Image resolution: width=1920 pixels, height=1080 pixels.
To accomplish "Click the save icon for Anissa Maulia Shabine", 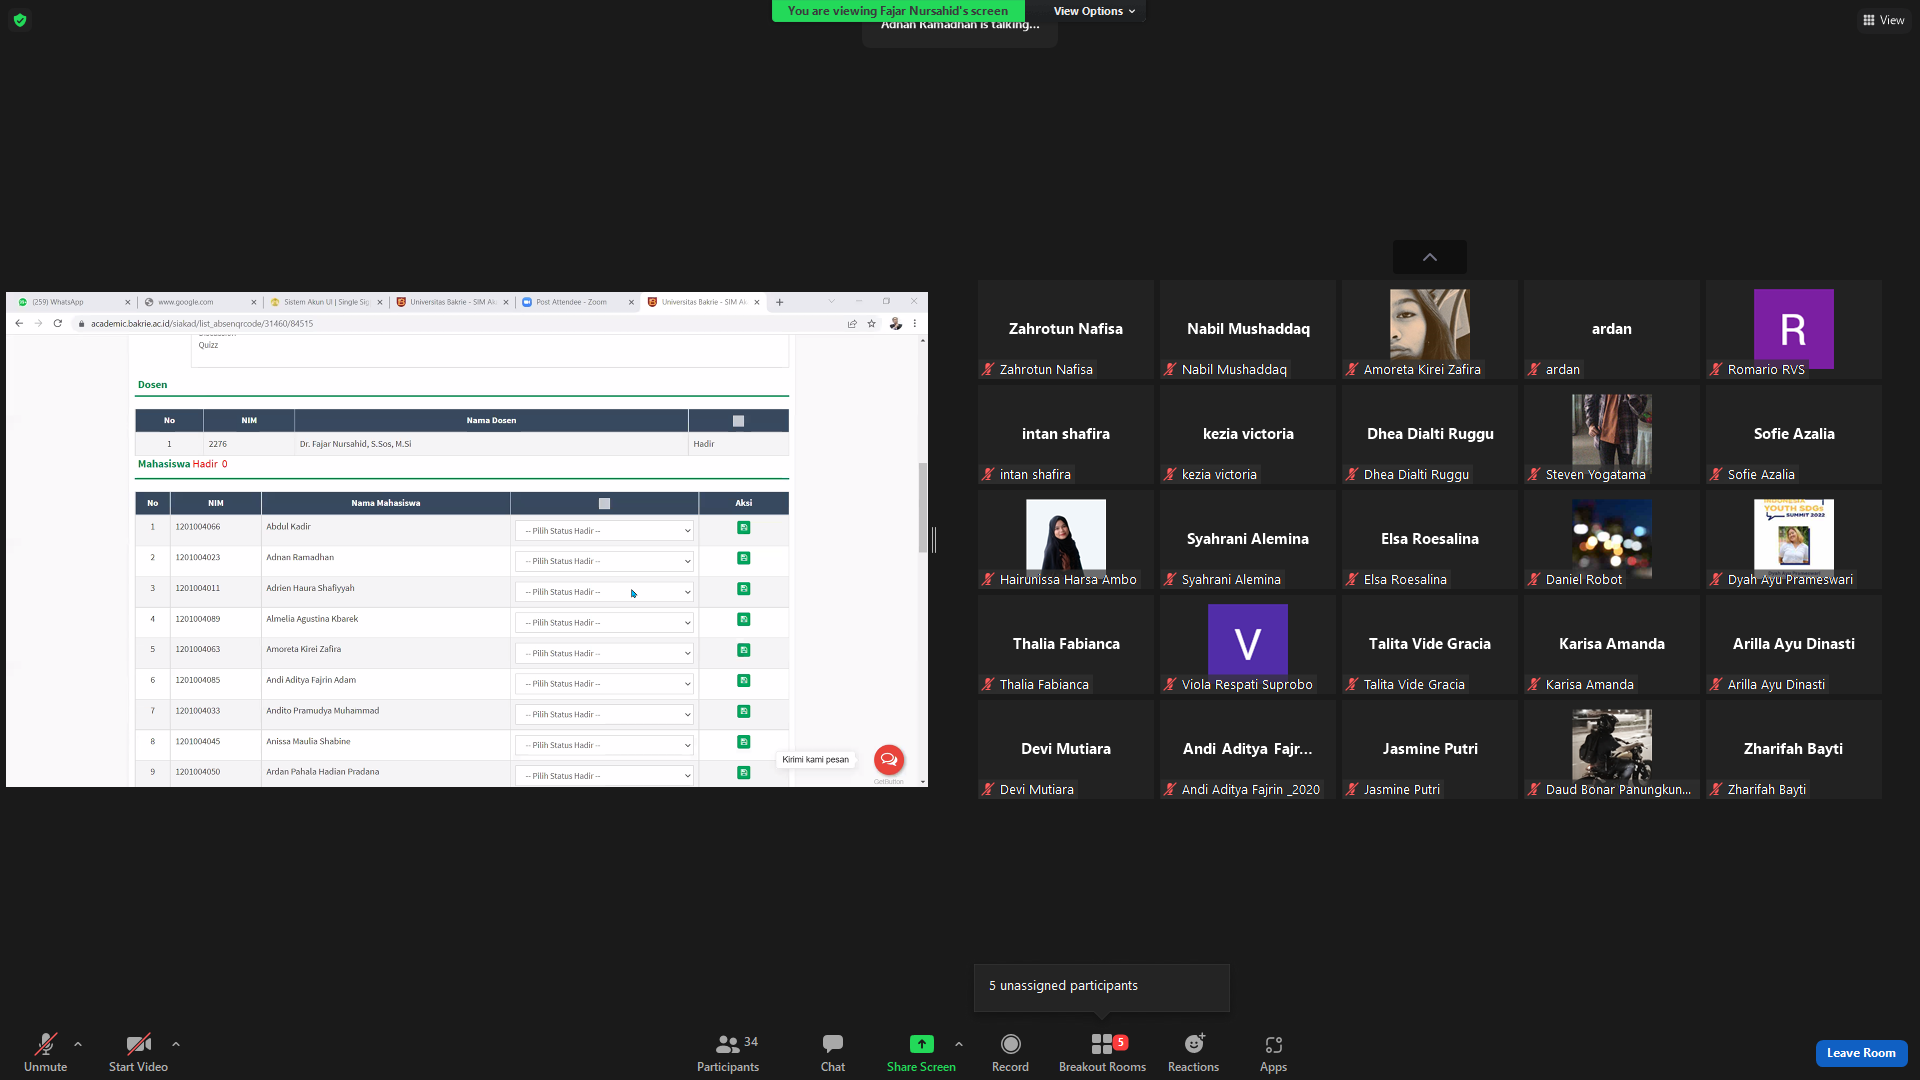I will point(744,742).
